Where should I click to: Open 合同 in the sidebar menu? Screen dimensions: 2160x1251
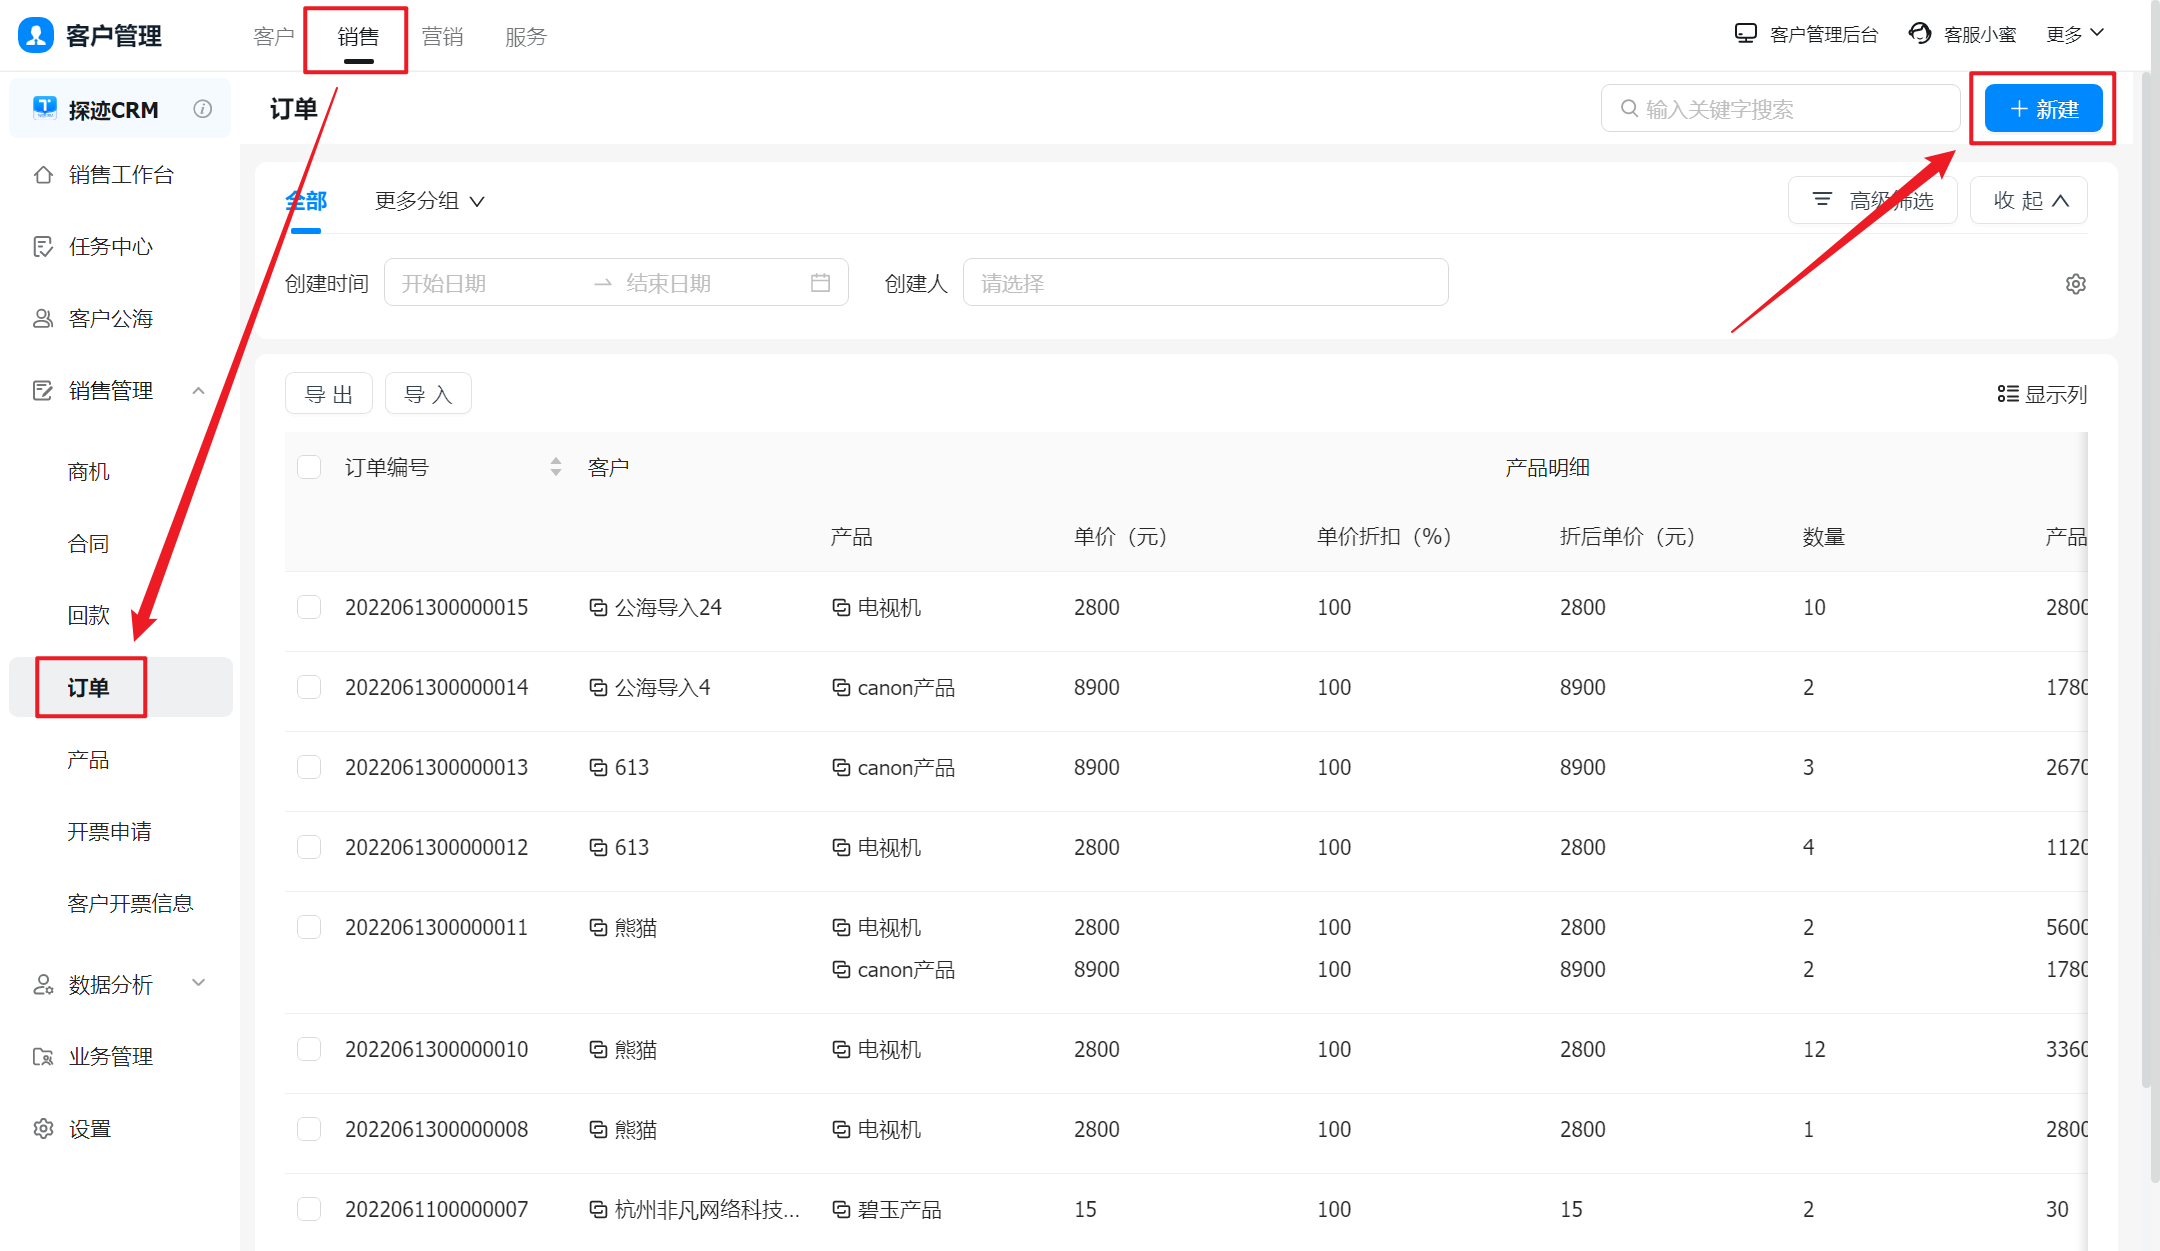click(88, 543)
